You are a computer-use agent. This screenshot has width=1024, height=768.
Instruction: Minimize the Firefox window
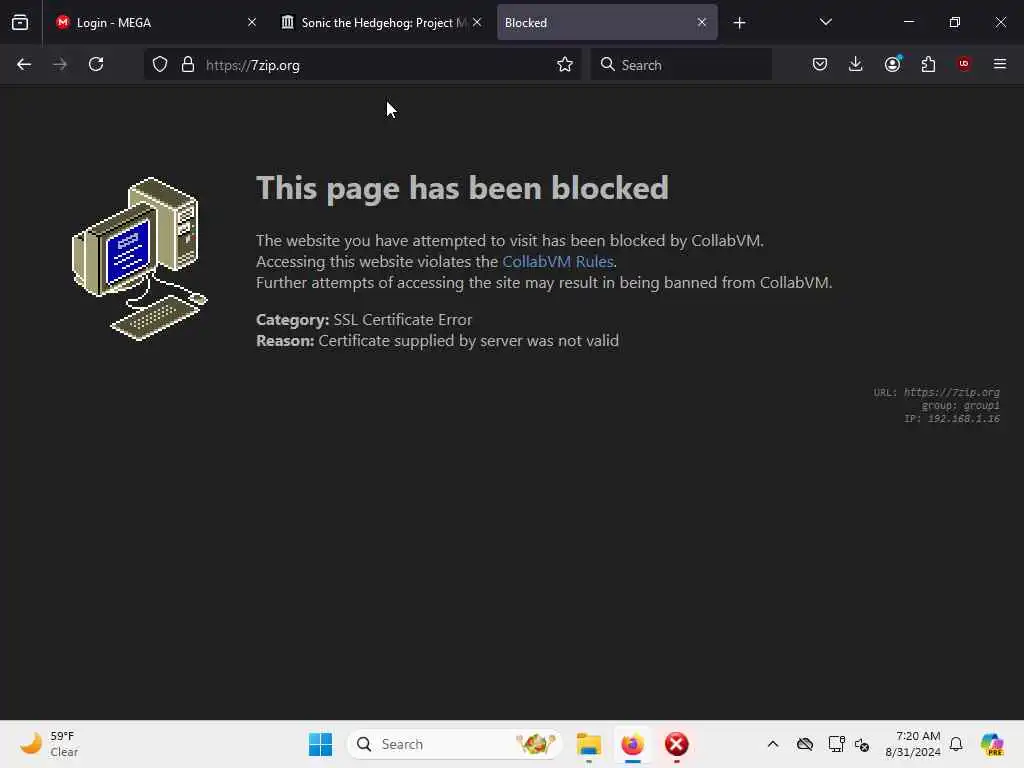pyautogui.click(x=908, y=22)
